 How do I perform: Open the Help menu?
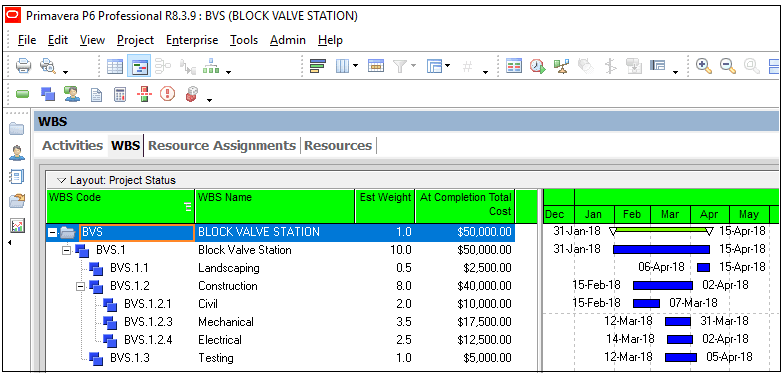(330, 40)
